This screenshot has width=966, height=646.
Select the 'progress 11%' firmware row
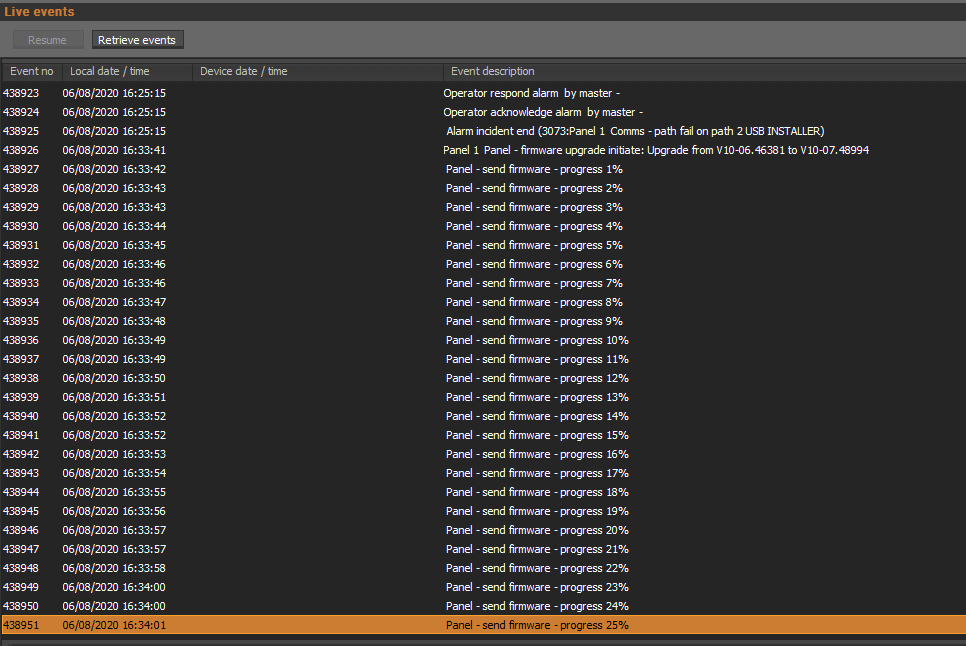(x=483, y=360)
